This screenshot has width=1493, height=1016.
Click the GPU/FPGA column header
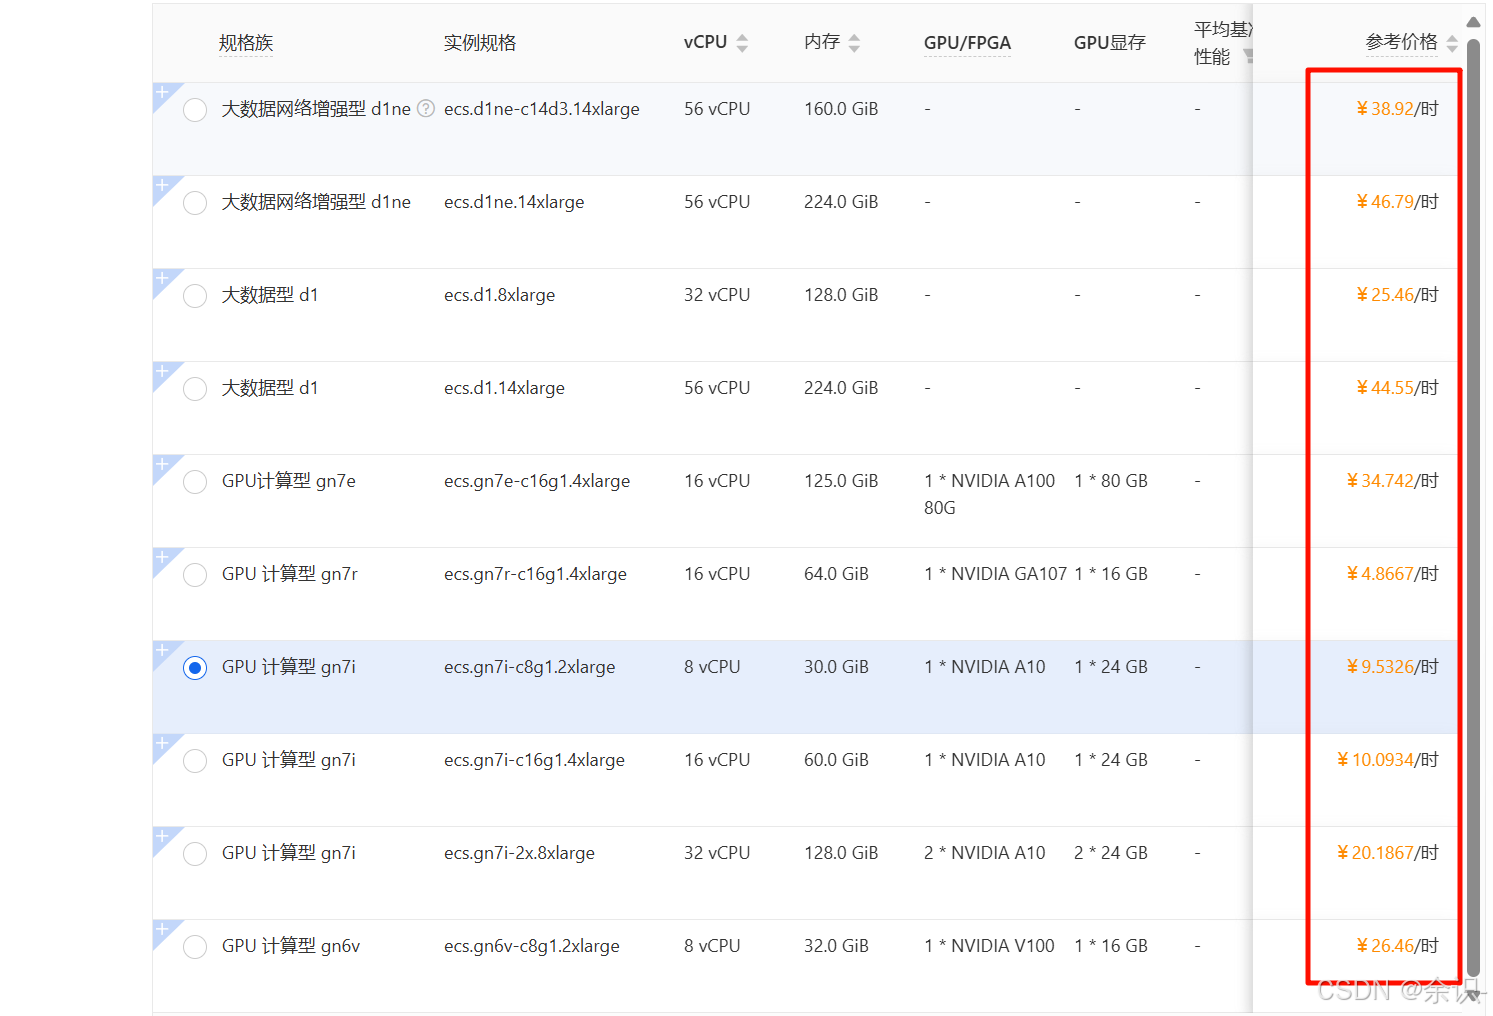point(967,43)
